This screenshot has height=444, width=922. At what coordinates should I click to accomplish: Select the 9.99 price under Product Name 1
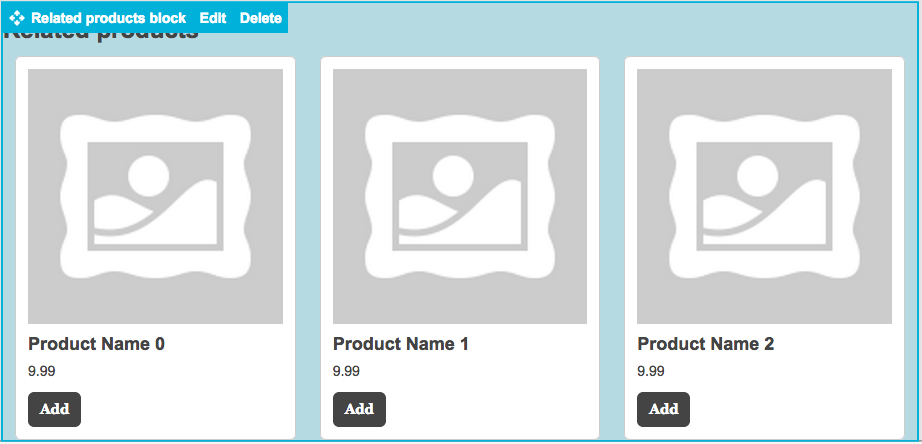pos(346,371)
